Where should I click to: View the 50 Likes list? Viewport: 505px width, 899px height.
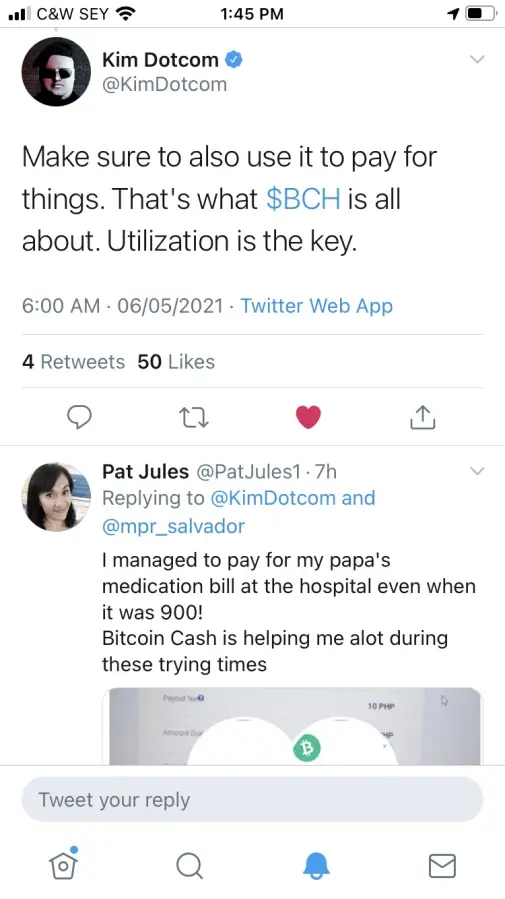(176, 362)
